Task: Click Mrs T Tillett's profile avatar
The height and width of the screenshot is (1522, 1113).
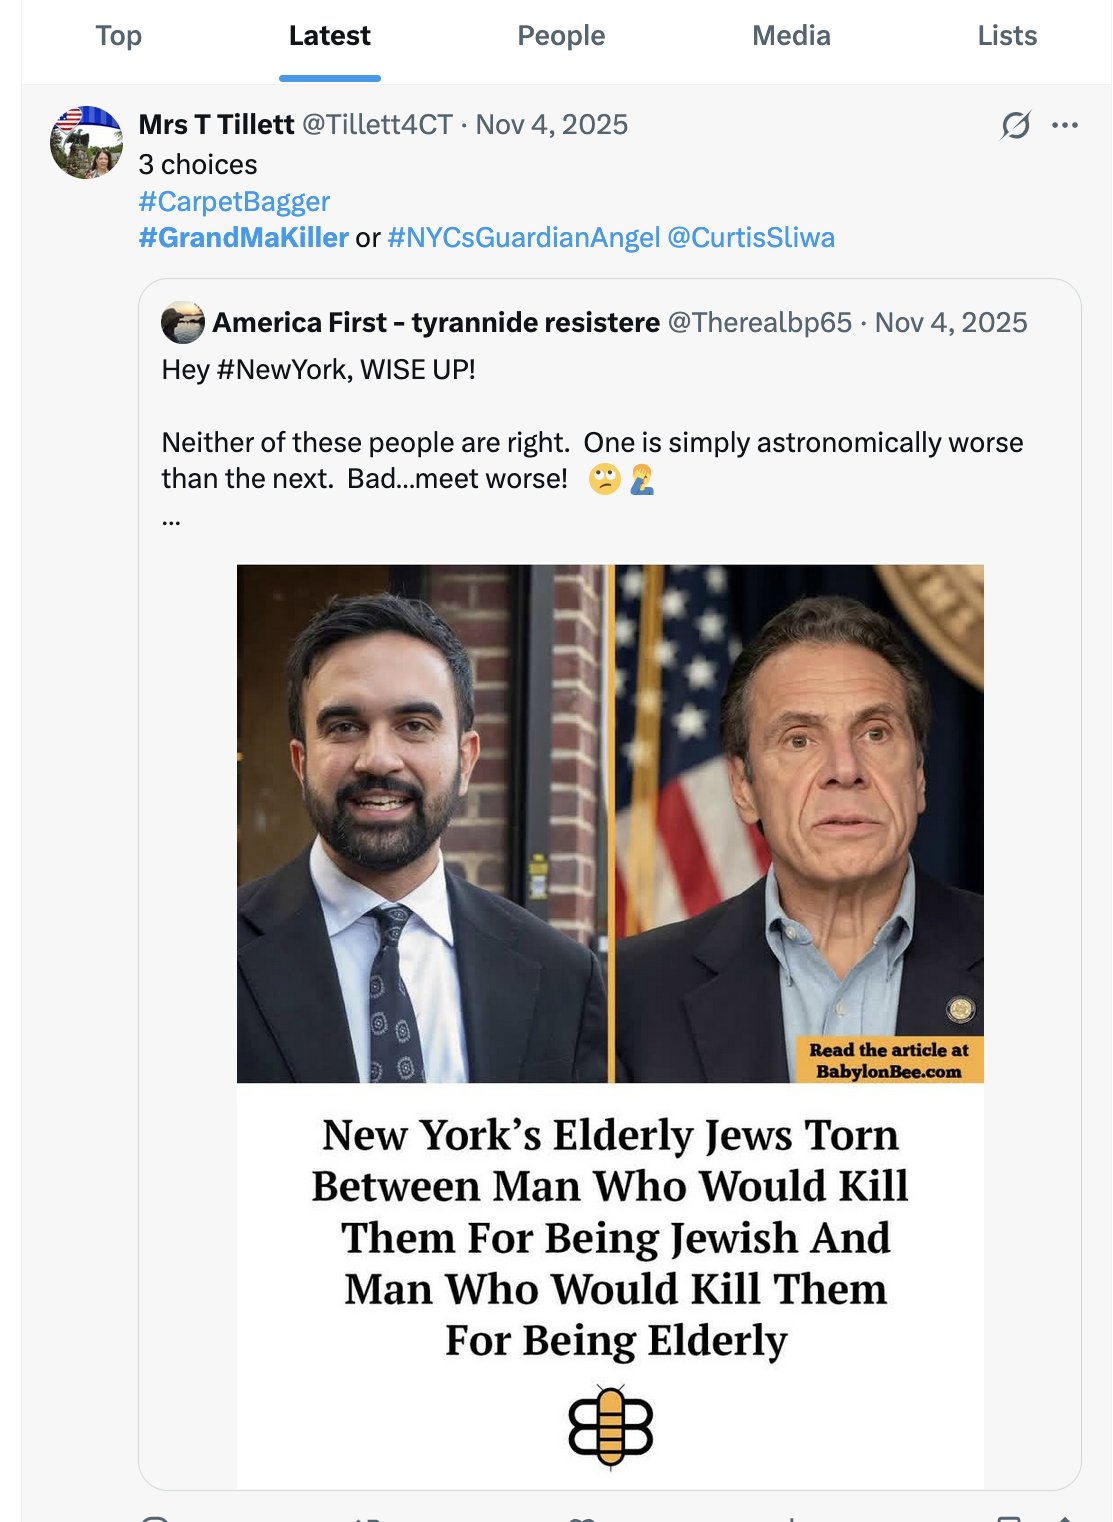Action: tap(87, 143)
